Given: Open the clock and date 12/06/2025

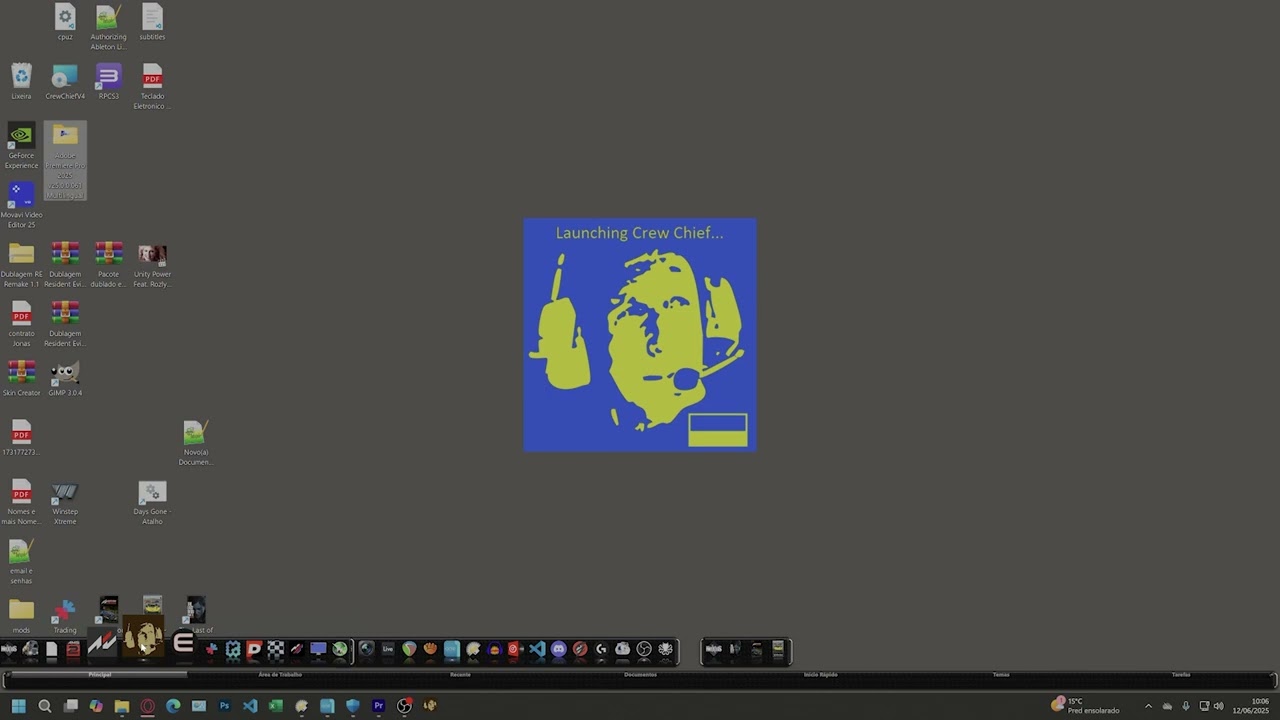Looking at the screenshot, I should [1251, 706].
